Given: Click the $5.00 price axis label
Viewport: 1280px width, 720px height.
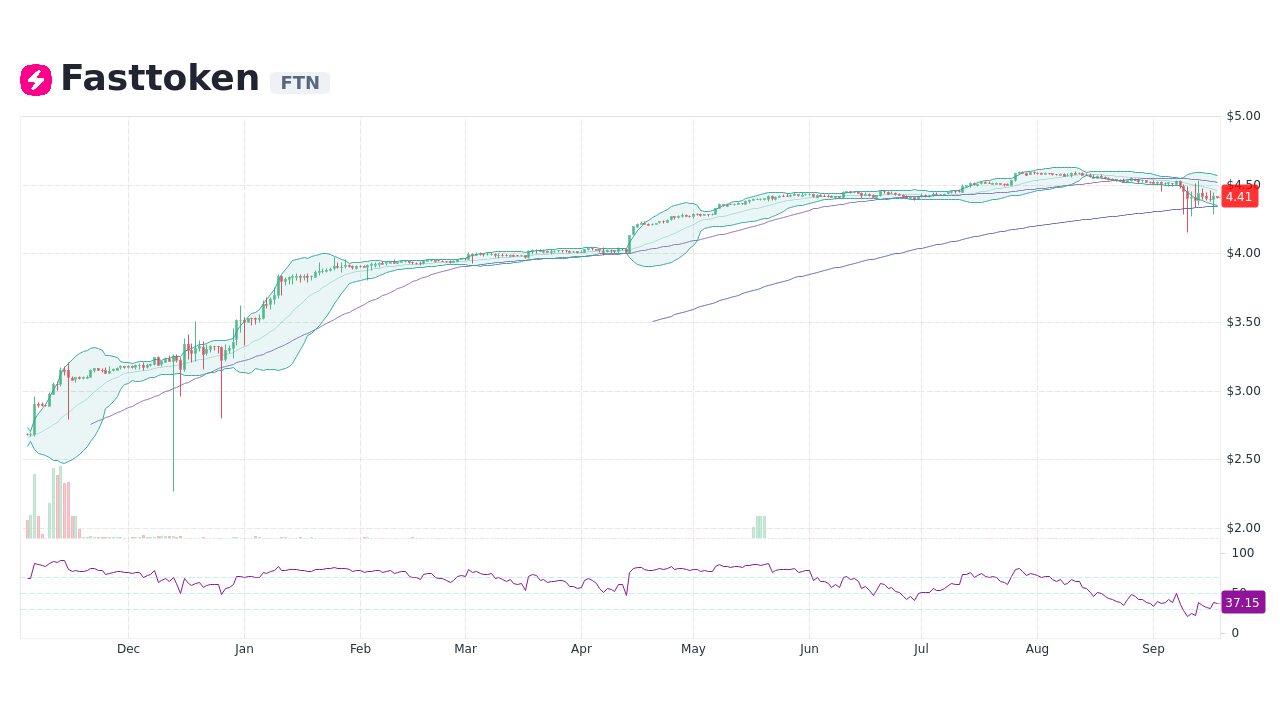Looking at the screenshot, I should pos(1242,115).
